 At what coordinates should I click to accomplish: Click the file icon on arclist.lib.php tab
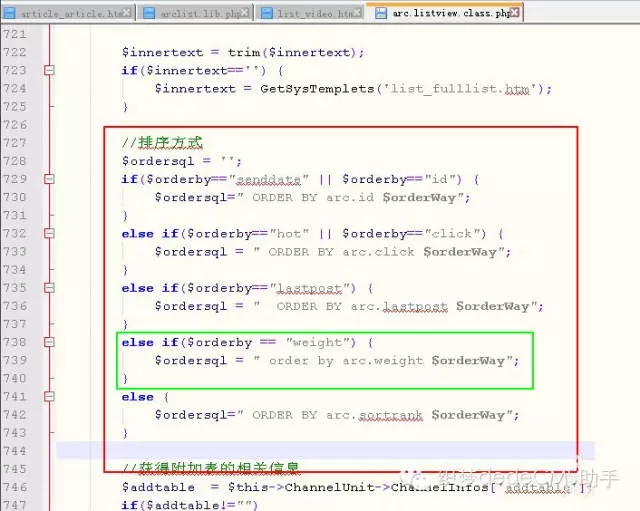(148, 13)
